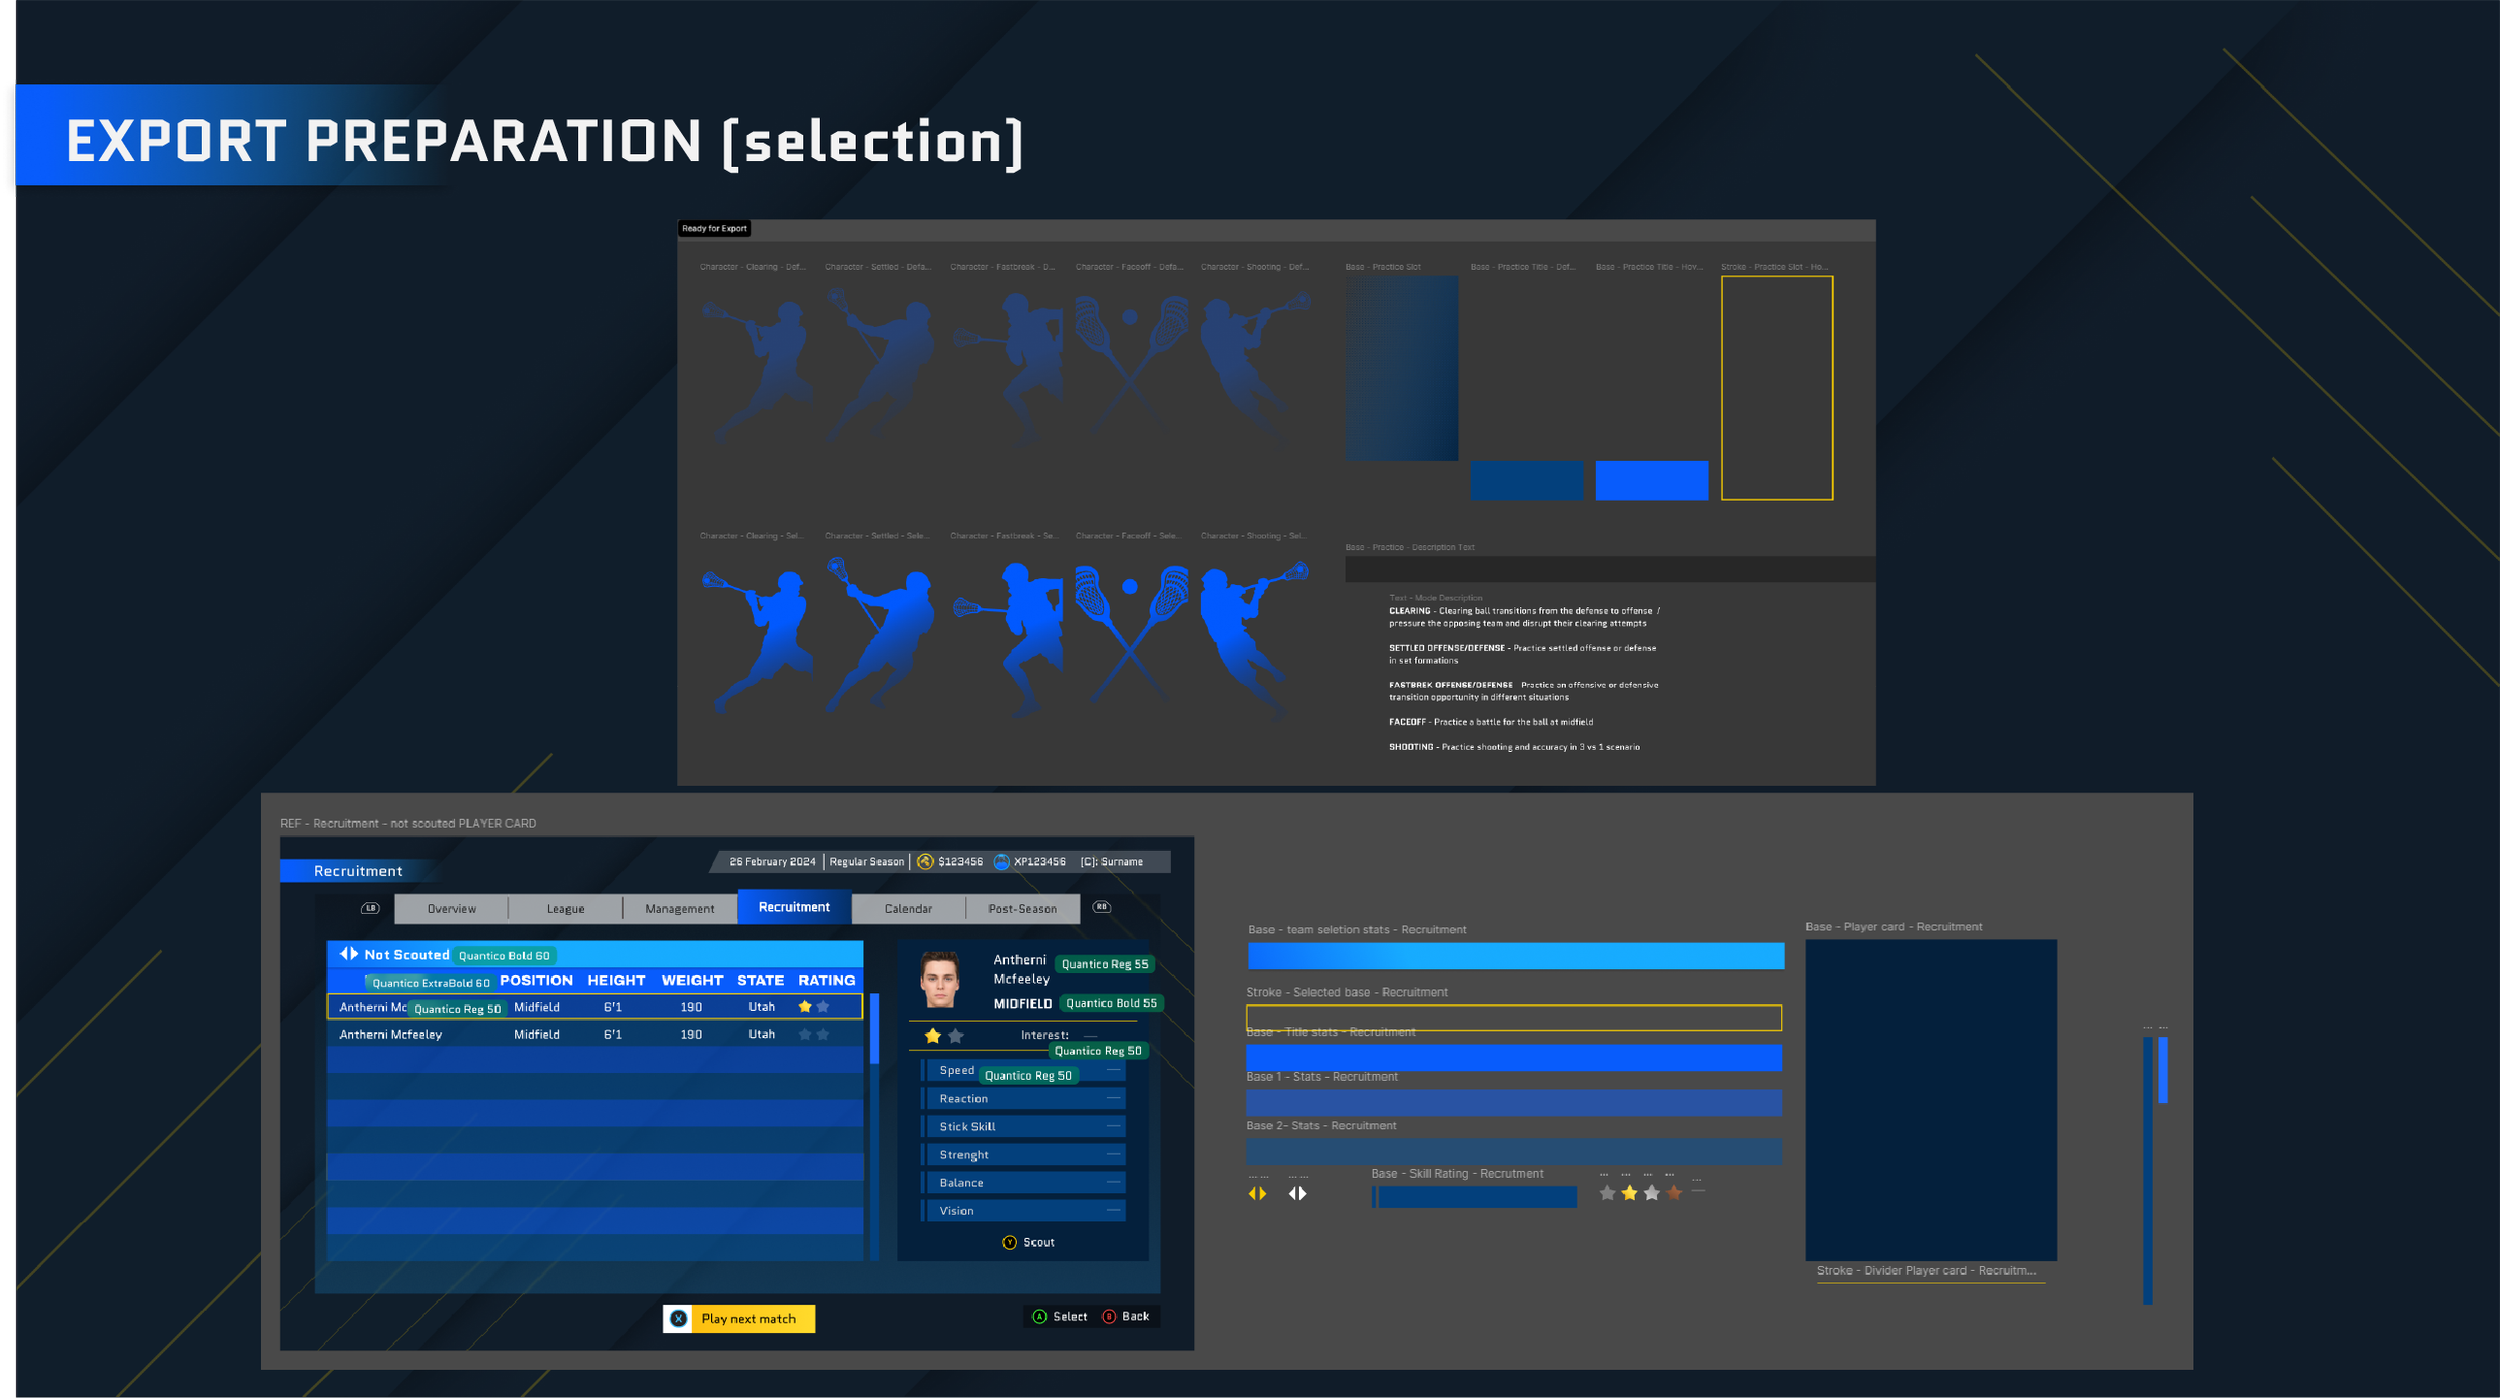Image resolution: width=2500 pixels, height=1398 pixels.
Task: Click the yellow Stroke - Practice Slot outline frame
Action: click(1777, 388)
